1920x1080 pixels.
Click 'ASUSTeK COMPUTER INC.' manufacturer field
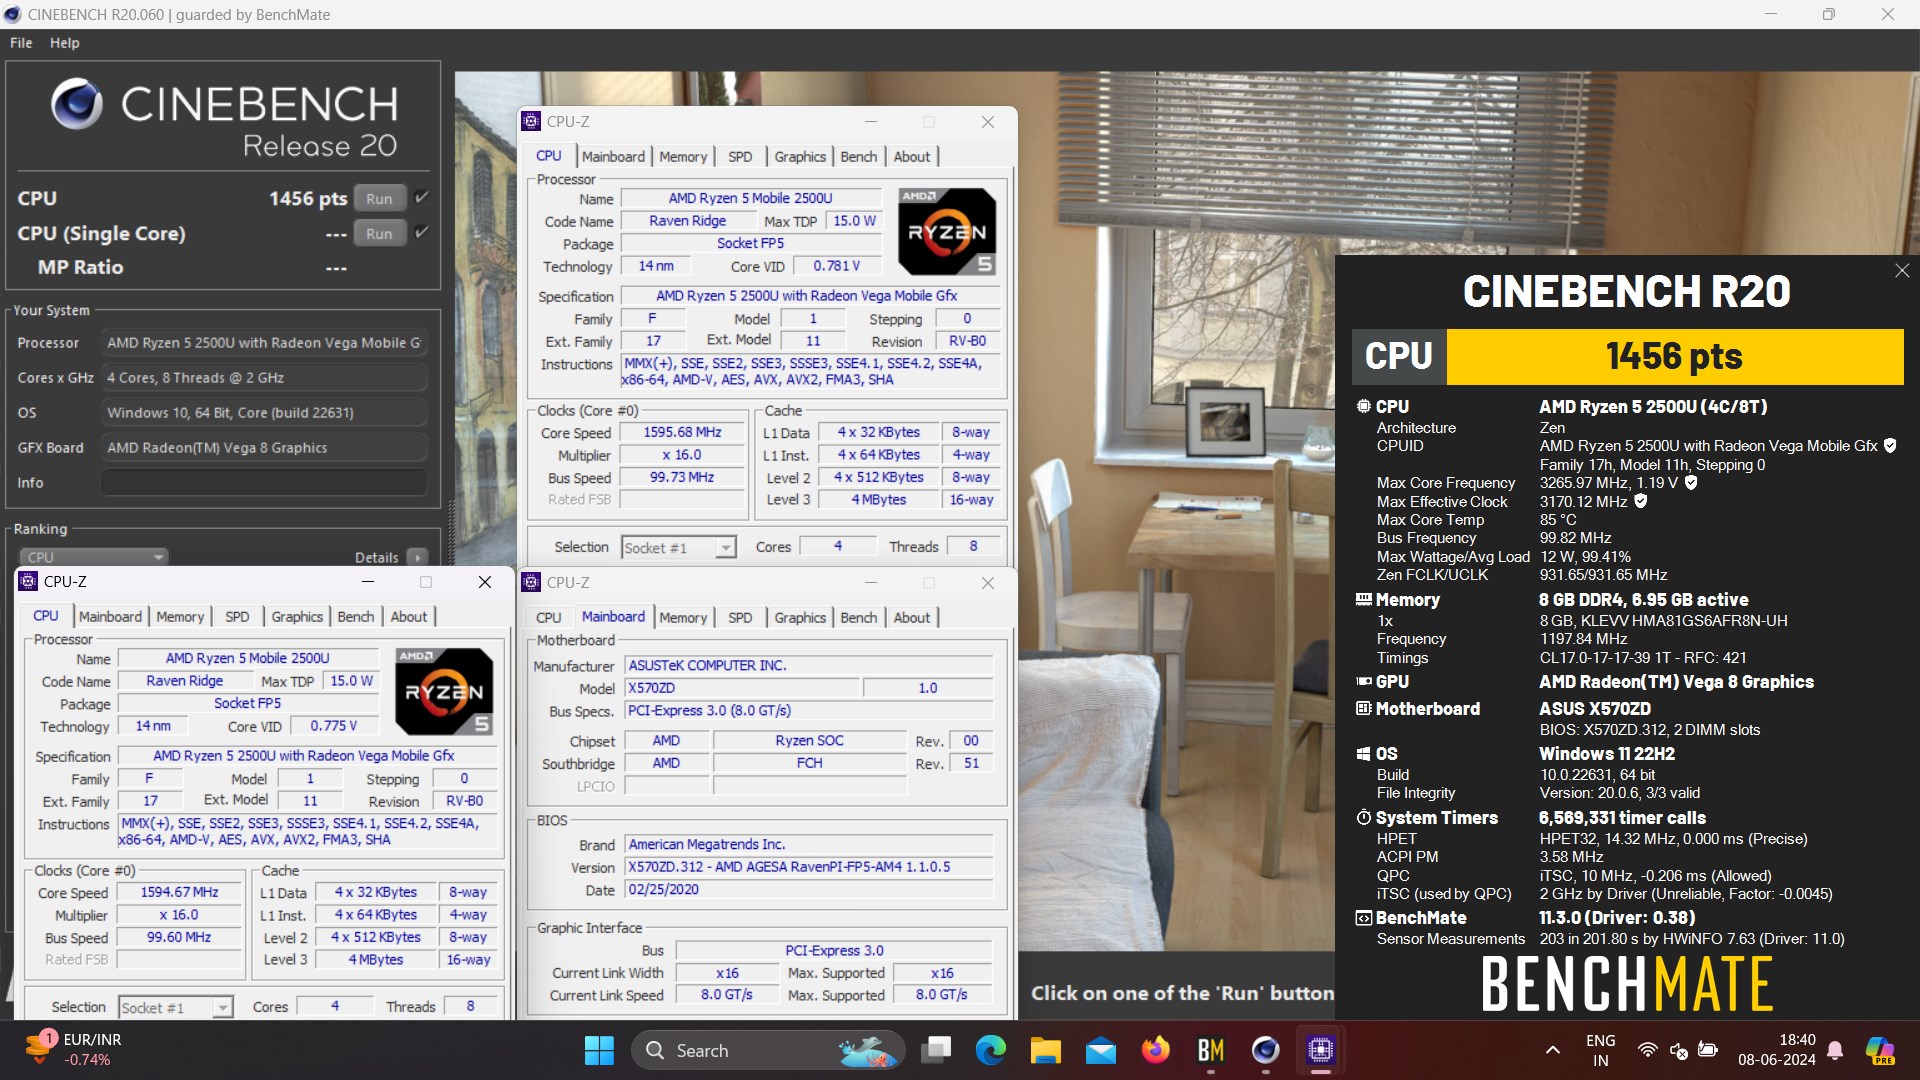pyautogui.click(x=809, y=665)
